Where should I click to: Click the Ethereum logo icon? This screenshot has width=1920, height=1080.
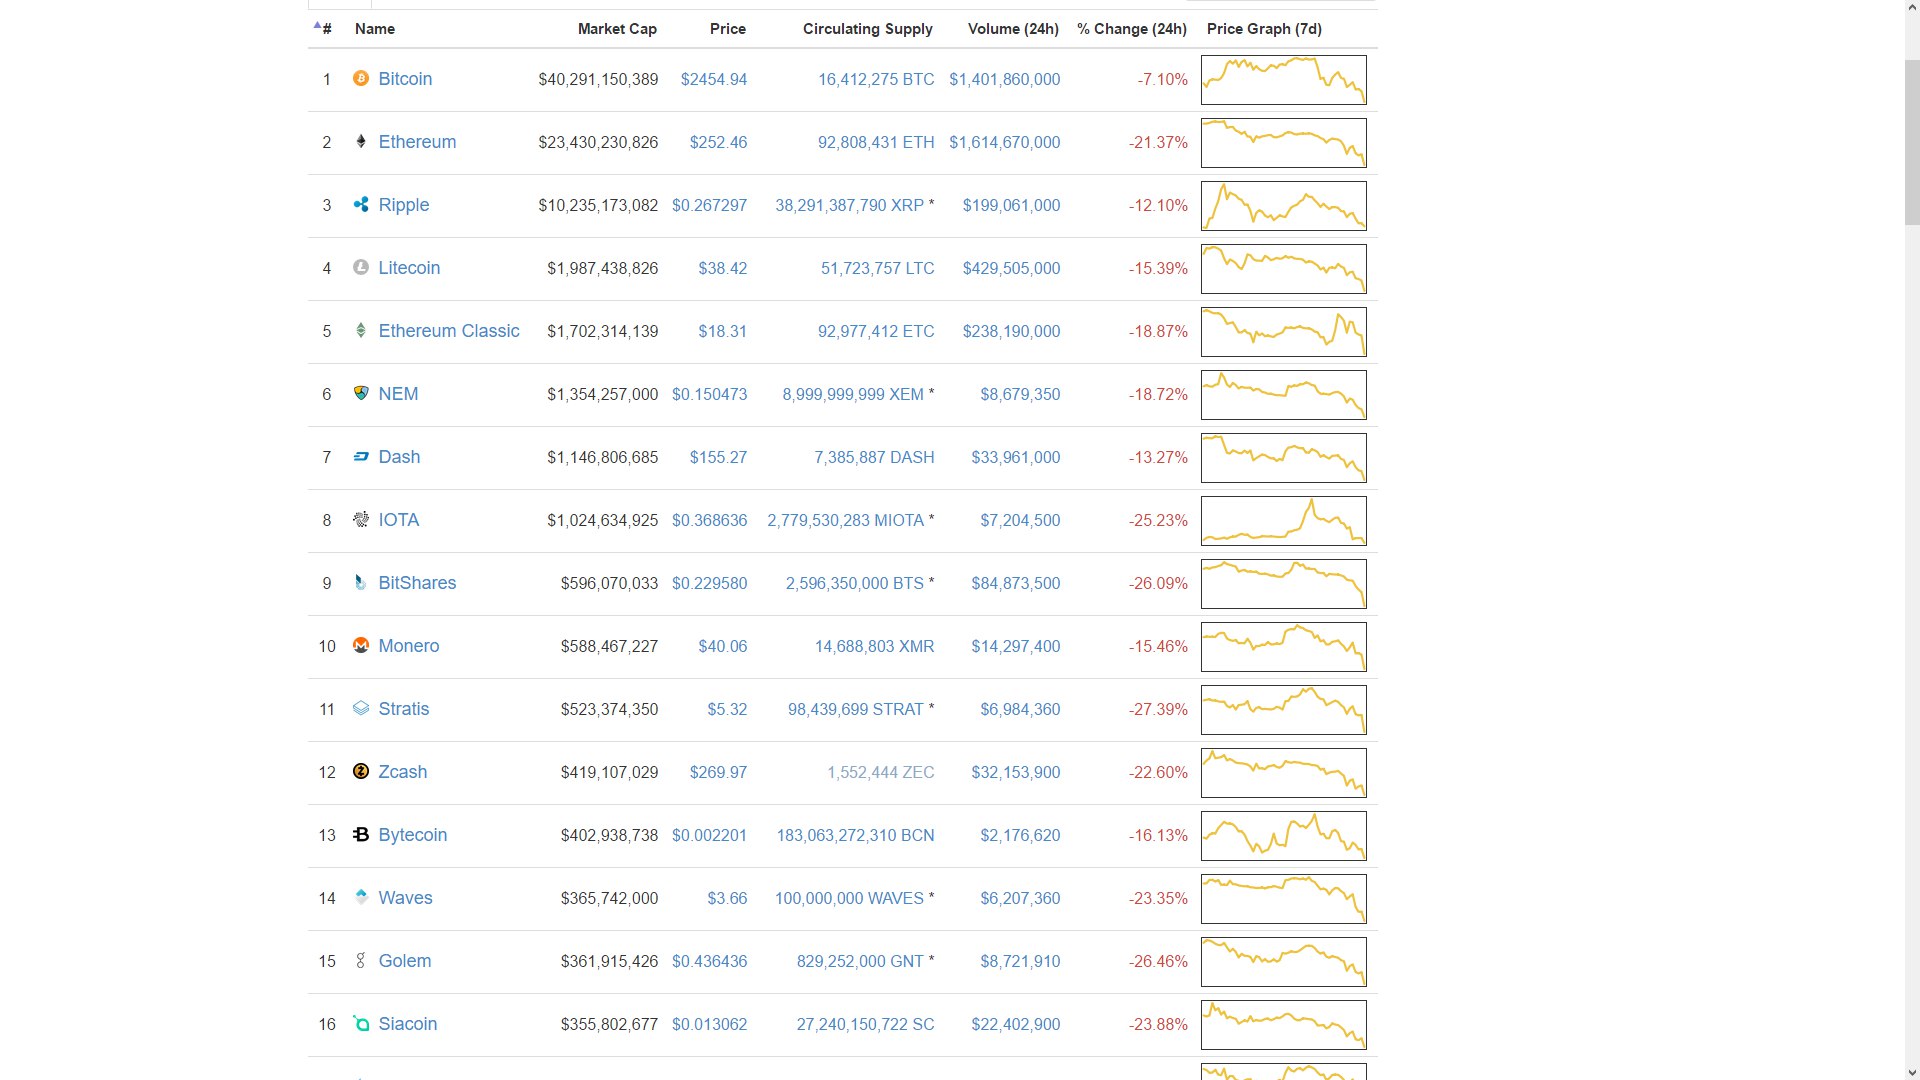(x=361, y=141)
